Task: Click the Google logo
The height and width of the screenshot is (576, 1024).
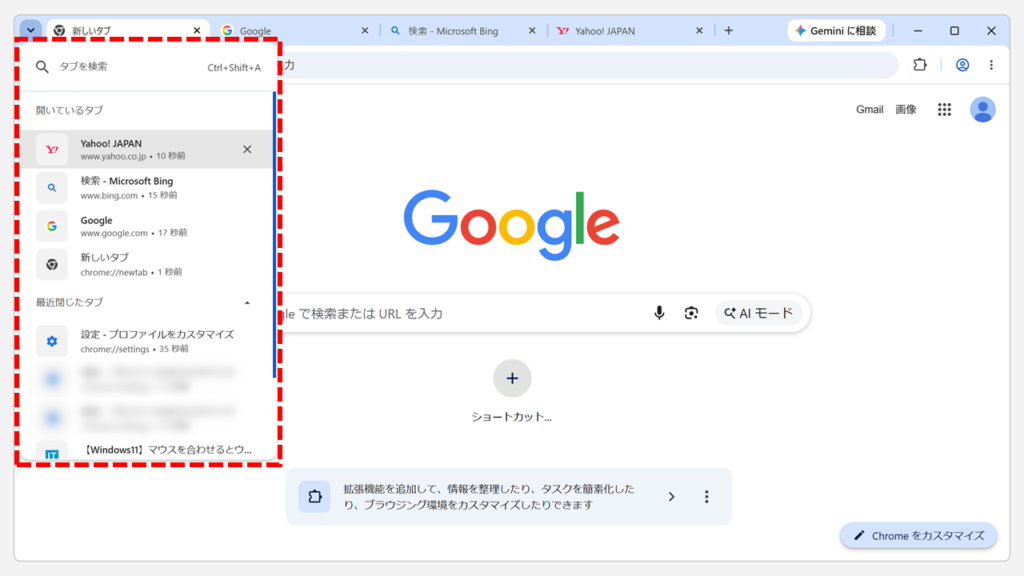Action: tap(511, 225)
